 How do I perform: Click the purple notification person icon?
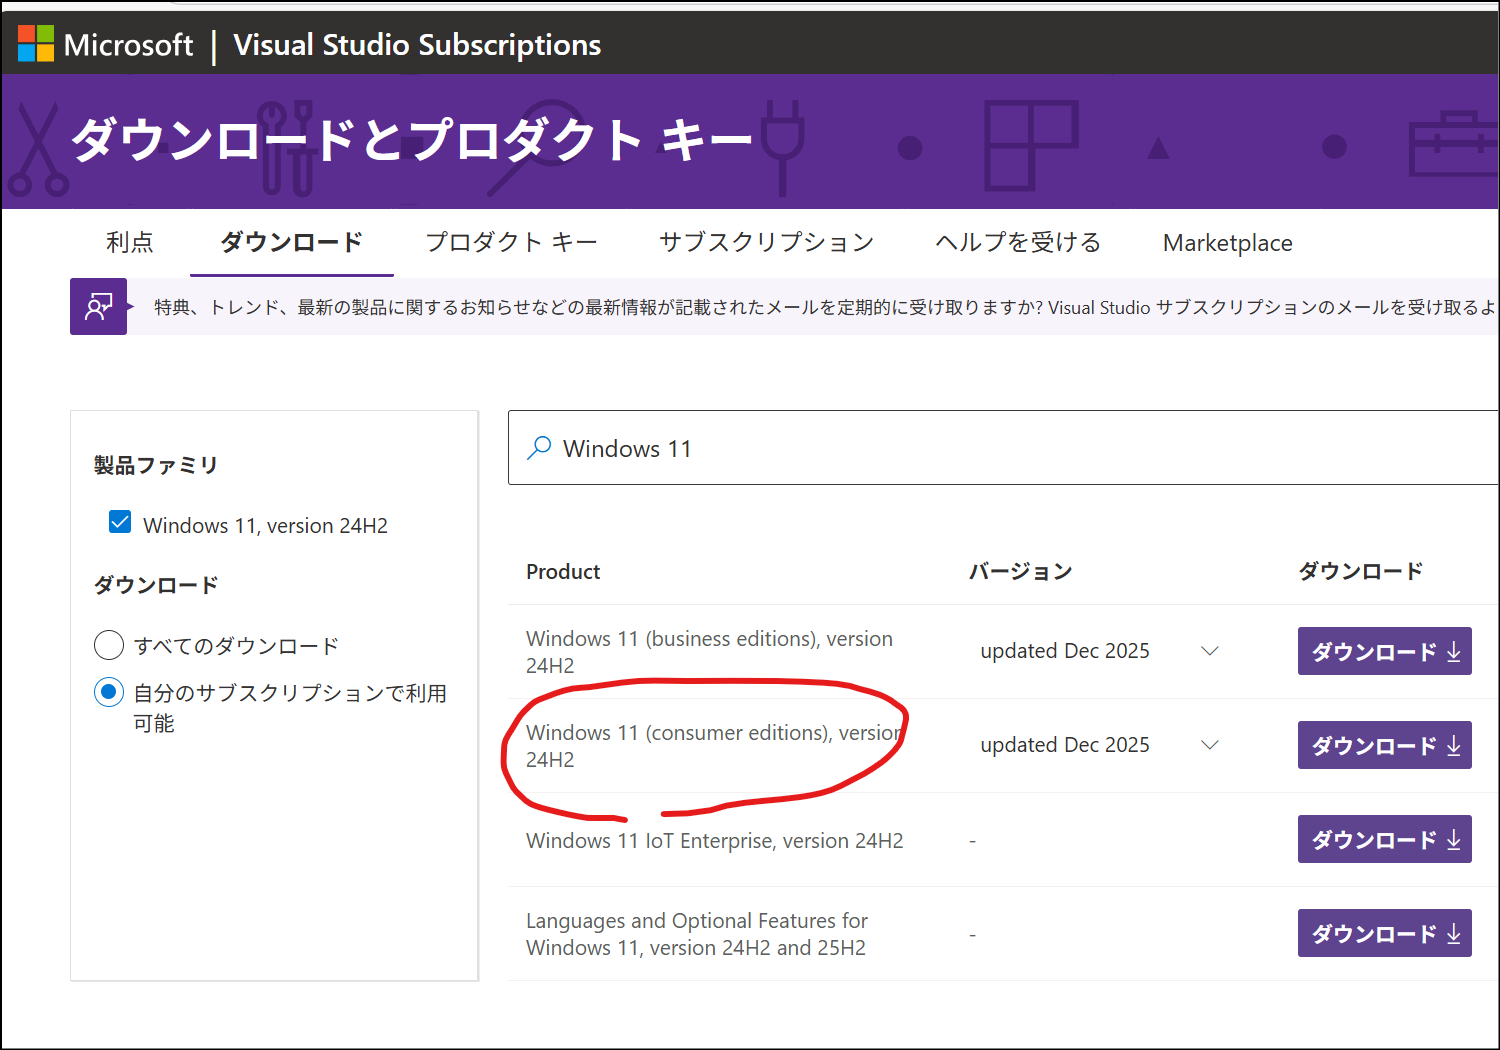coord(98,306)
